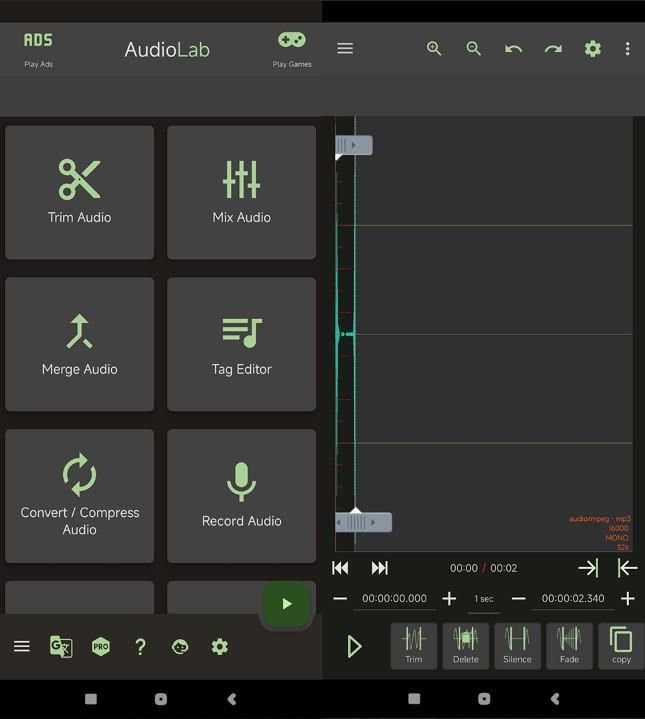Open the Mix Audio tool
Viewport: 645px width, 719px height.
click(x=242, y=193)
